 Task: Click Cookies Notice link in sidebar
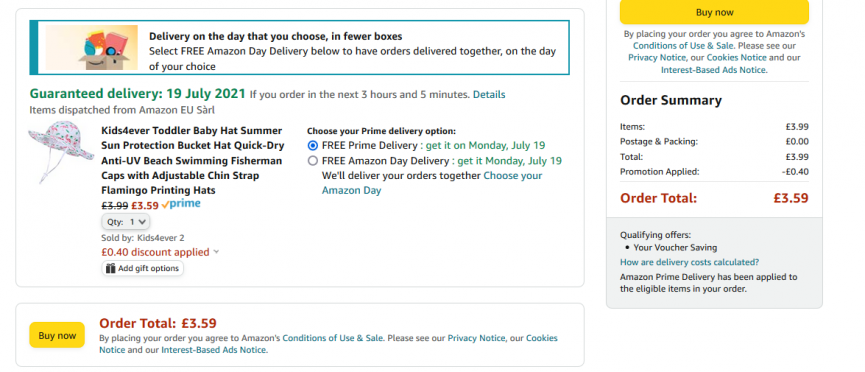(736, 57)
